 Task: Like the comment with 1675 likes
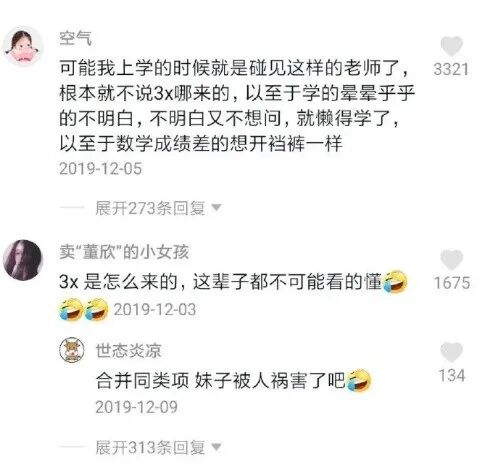451,259
